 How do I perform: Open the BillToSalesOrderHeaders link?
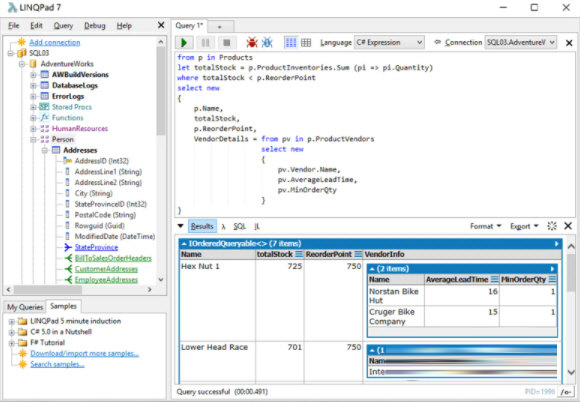(x=113, y=258)
